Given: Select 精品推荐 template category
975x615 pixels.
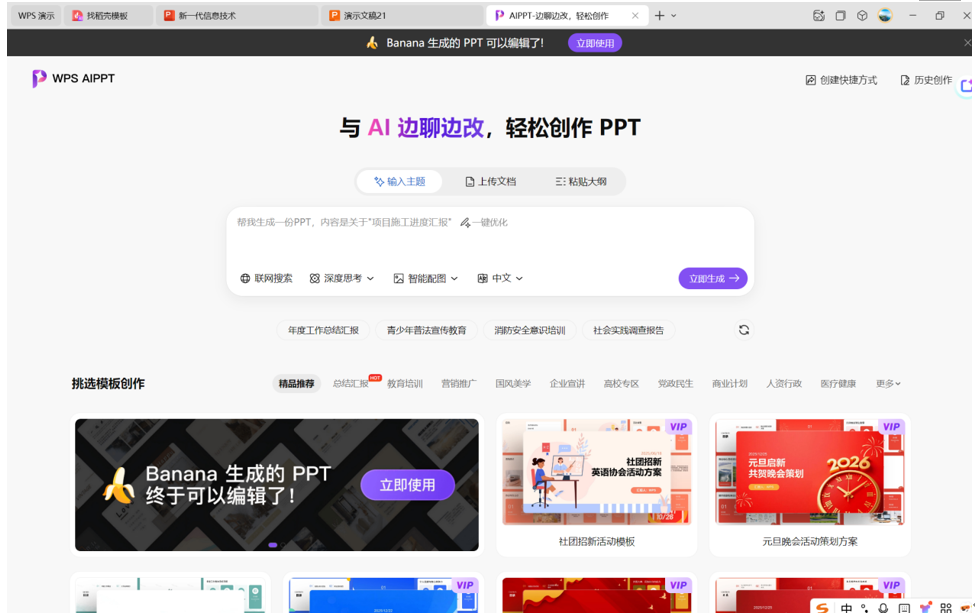Looking at the screenshot, I should (x=297, y=384).
